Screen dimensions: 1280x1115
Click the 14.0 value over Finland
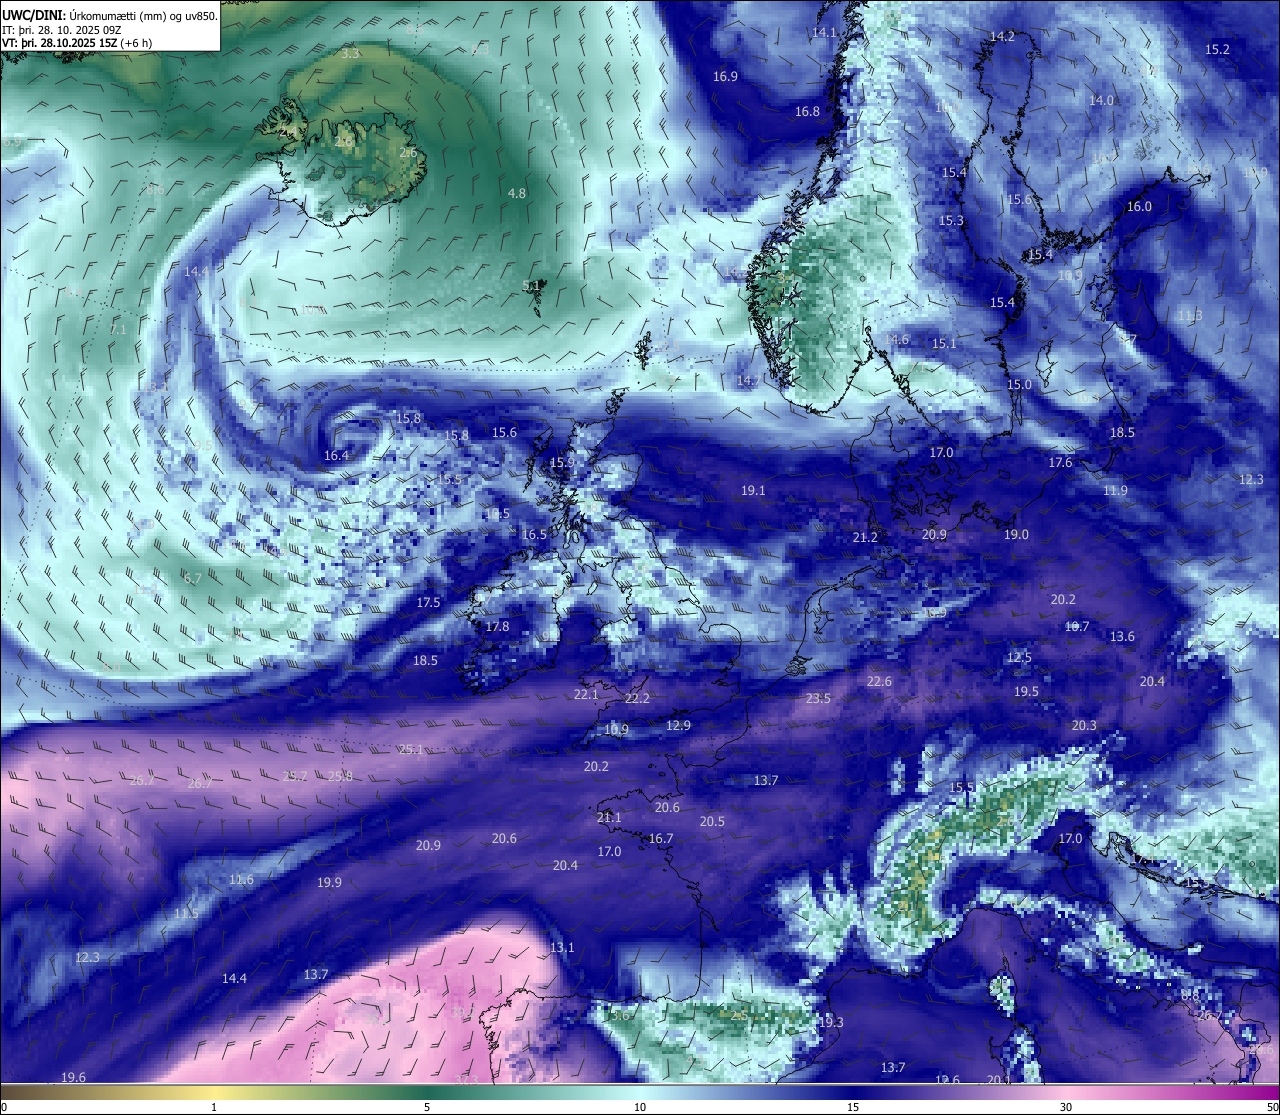click(x=1101, y=101)
